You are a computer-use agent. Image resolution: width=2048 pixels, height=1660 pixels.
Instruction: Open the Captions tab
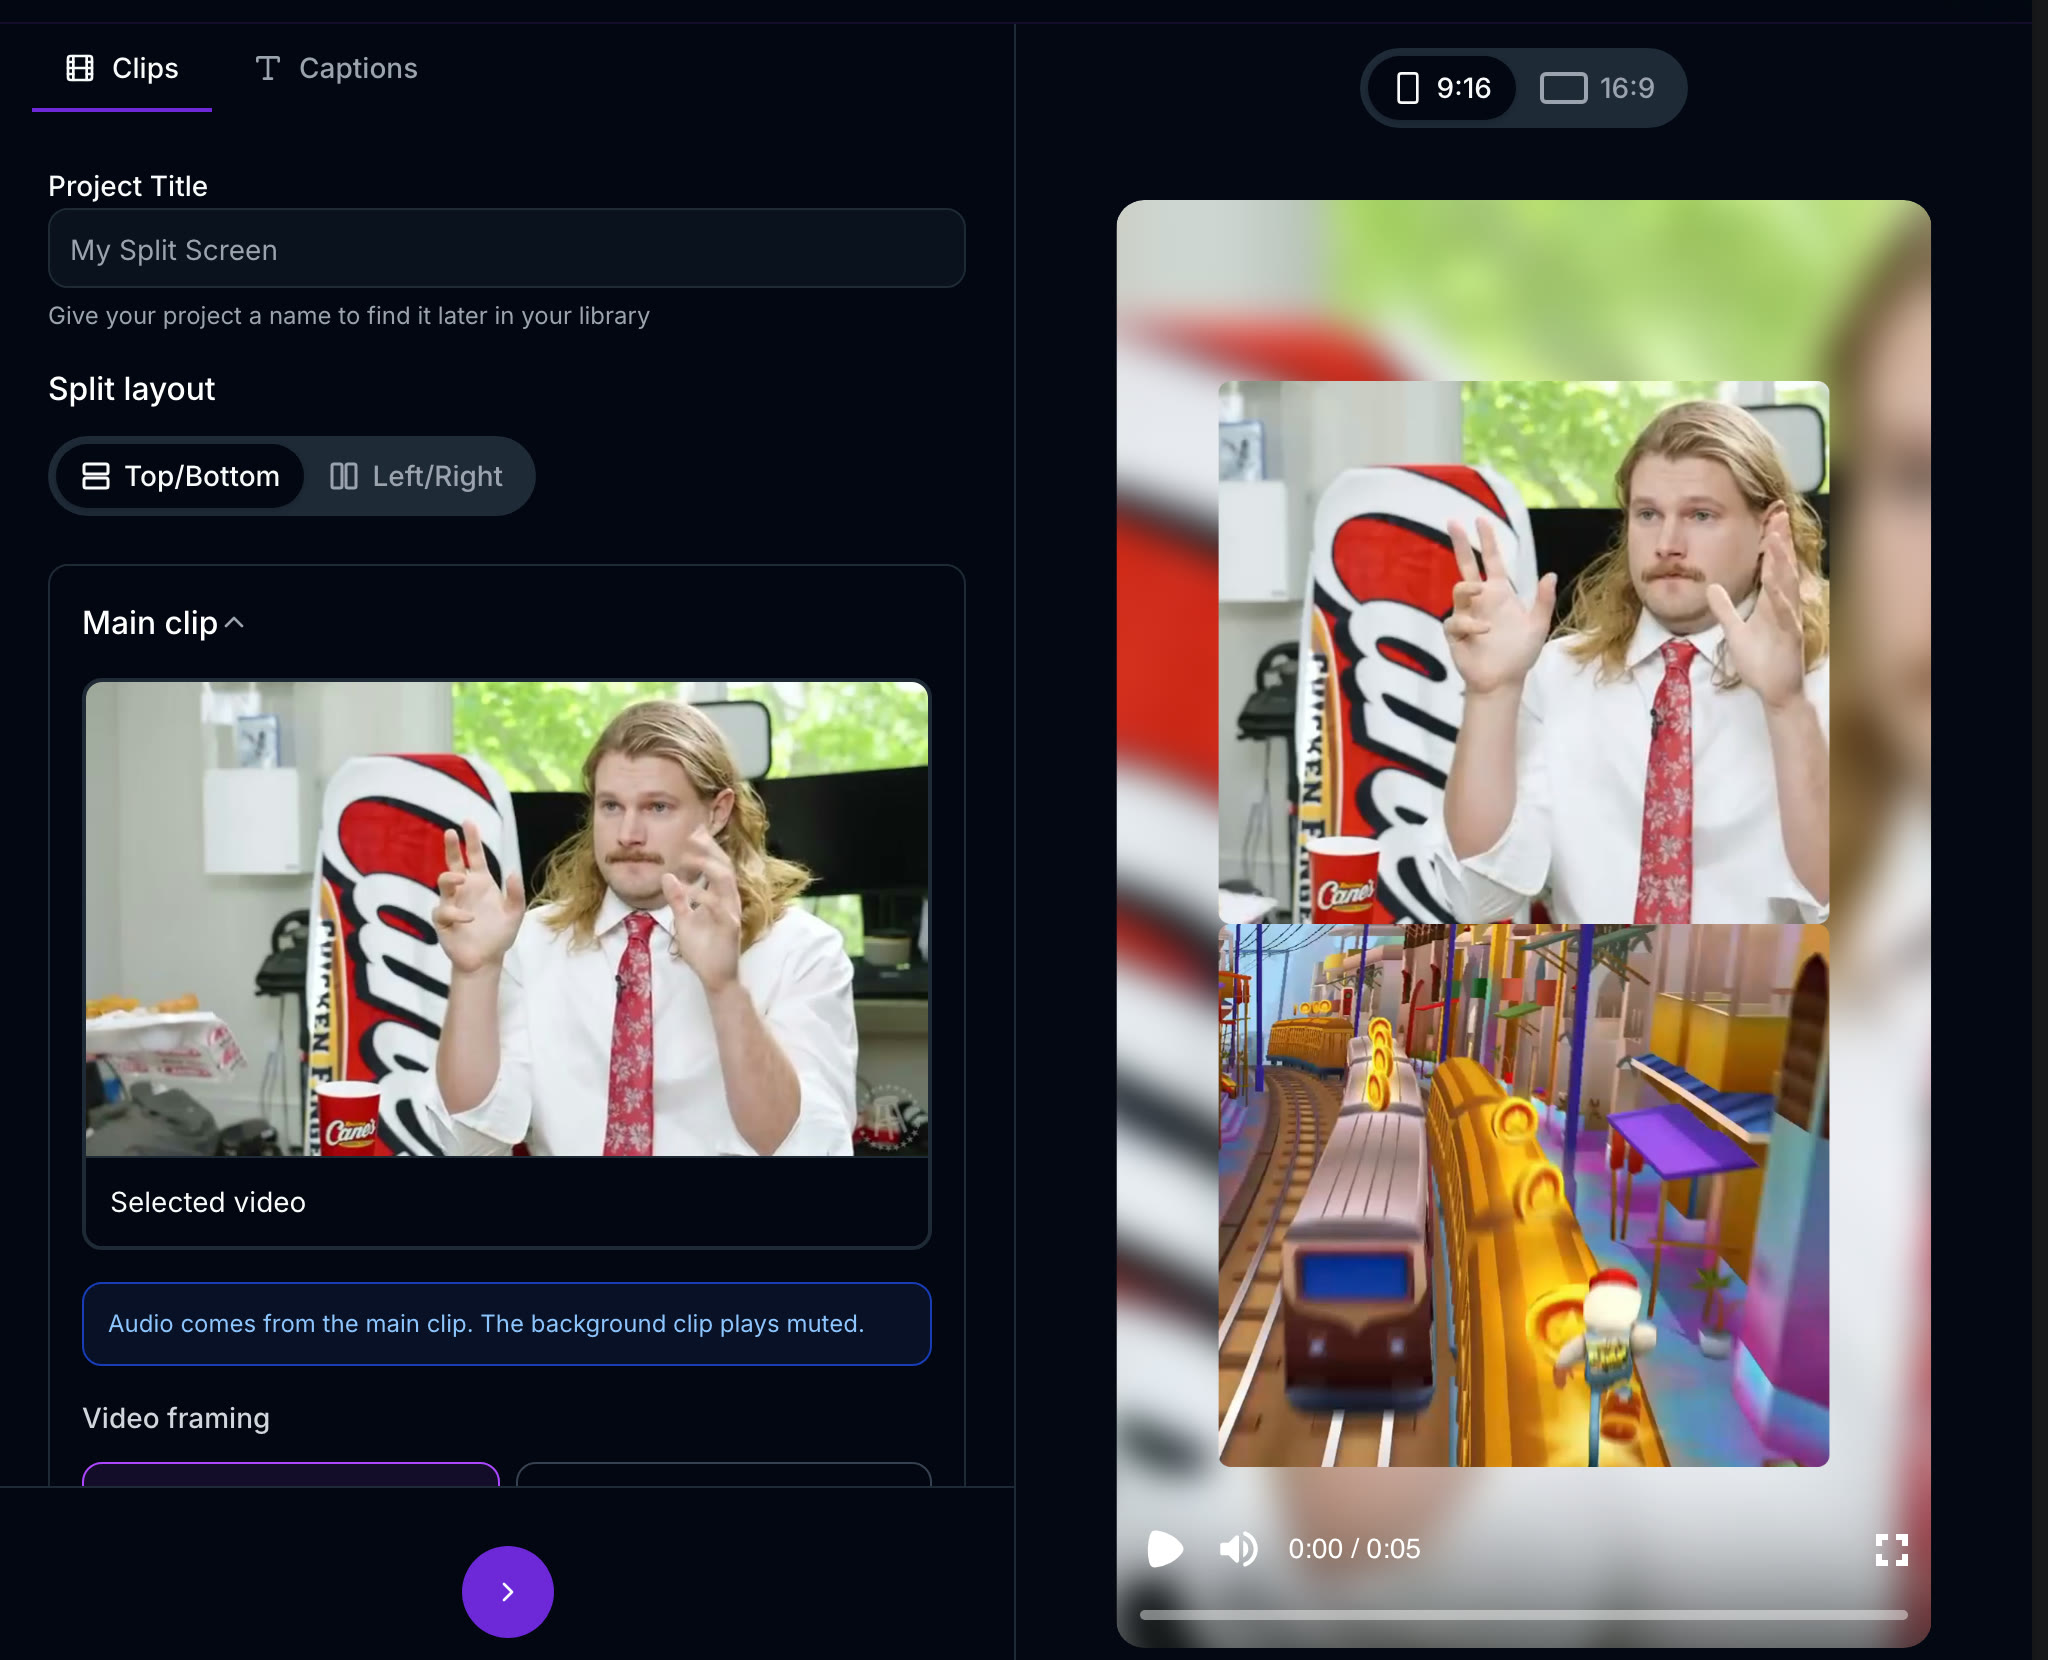click(x=336, y=68)
